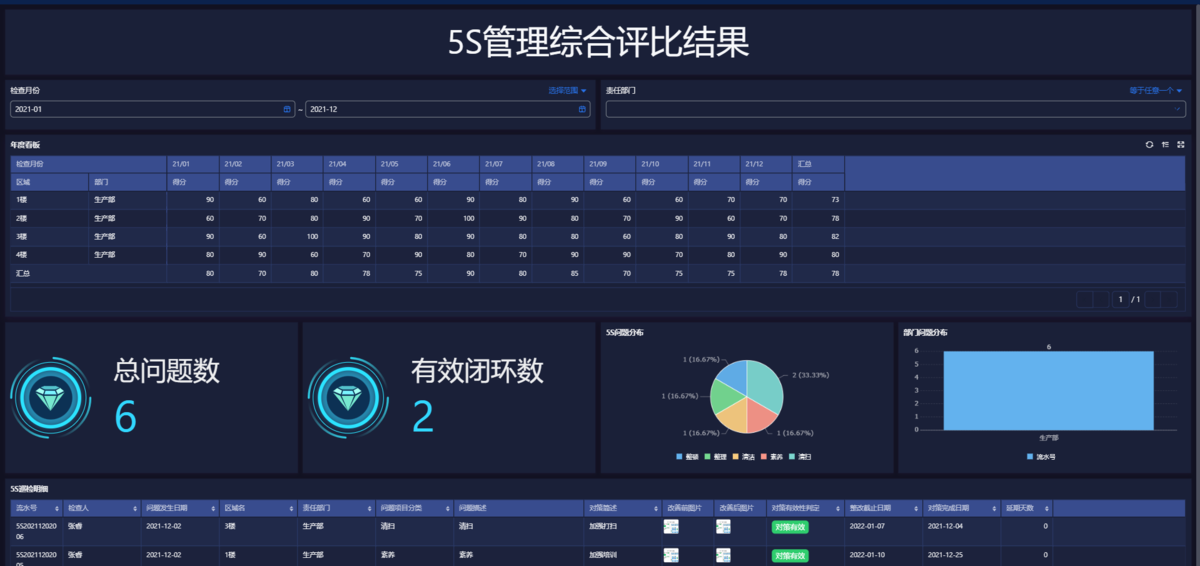Click the 21/01 column header in 年度看板
This screenshot has width=1200, height=566.
(x=193, y=164)
